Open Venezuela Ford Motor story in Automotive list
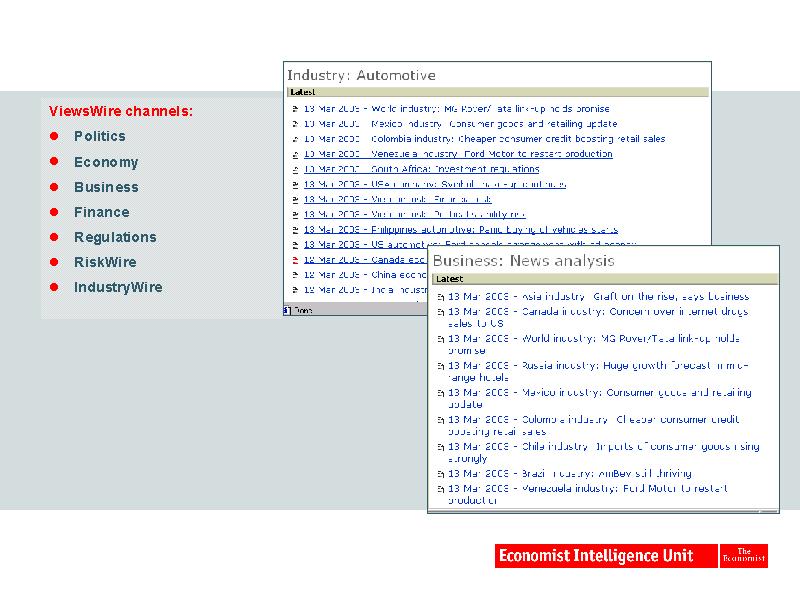This screenshot has width=800, height=600. pos(458,154)
